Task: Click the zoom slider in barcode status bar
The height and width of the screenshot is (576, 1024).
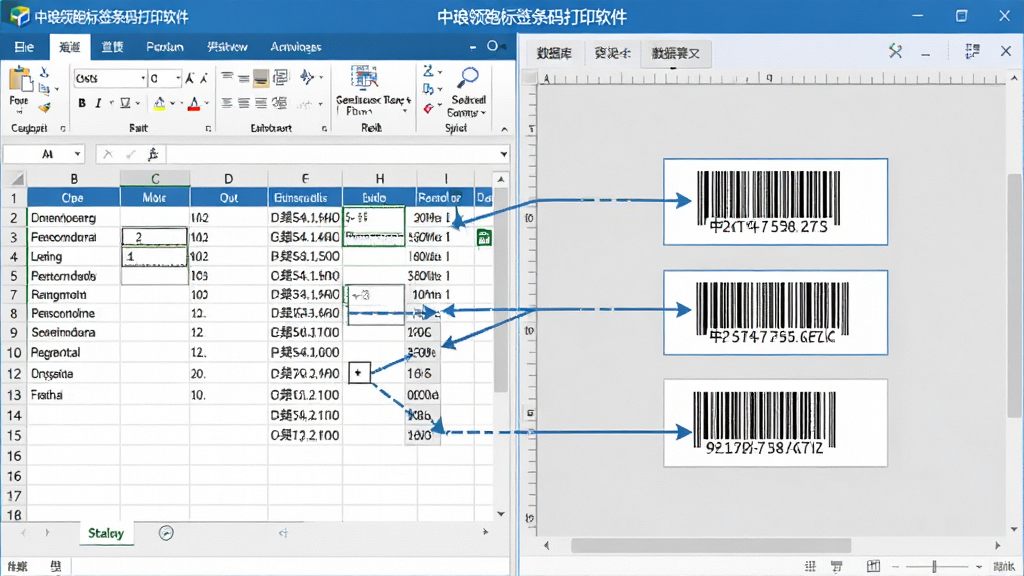Action: pyautogui.click(x=935, y=566)
